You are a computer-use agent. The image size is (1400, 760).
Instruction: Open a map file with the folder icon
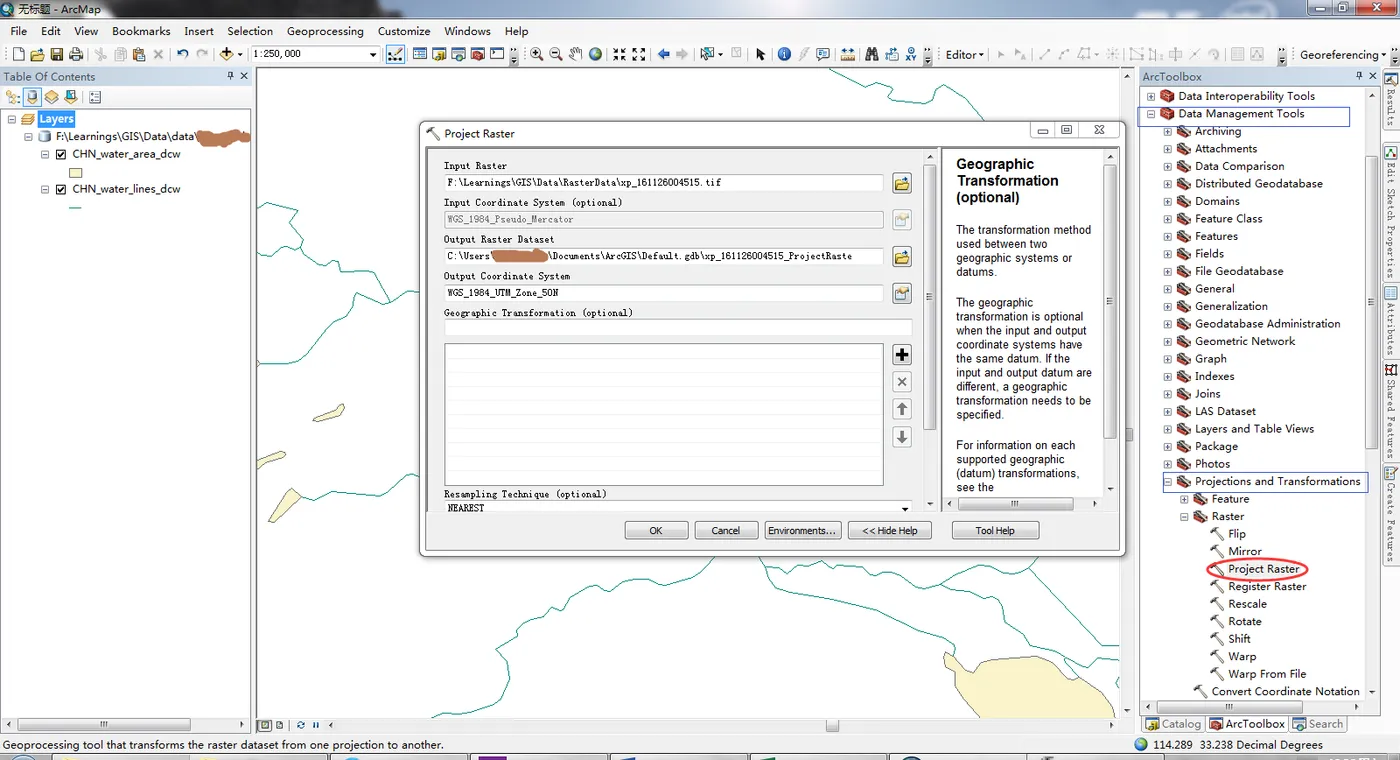(x=37, y=54)
